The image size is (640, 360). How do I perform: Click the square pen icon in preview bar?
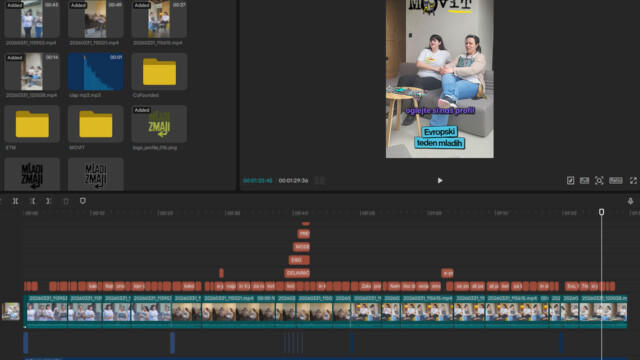(570, 180)
